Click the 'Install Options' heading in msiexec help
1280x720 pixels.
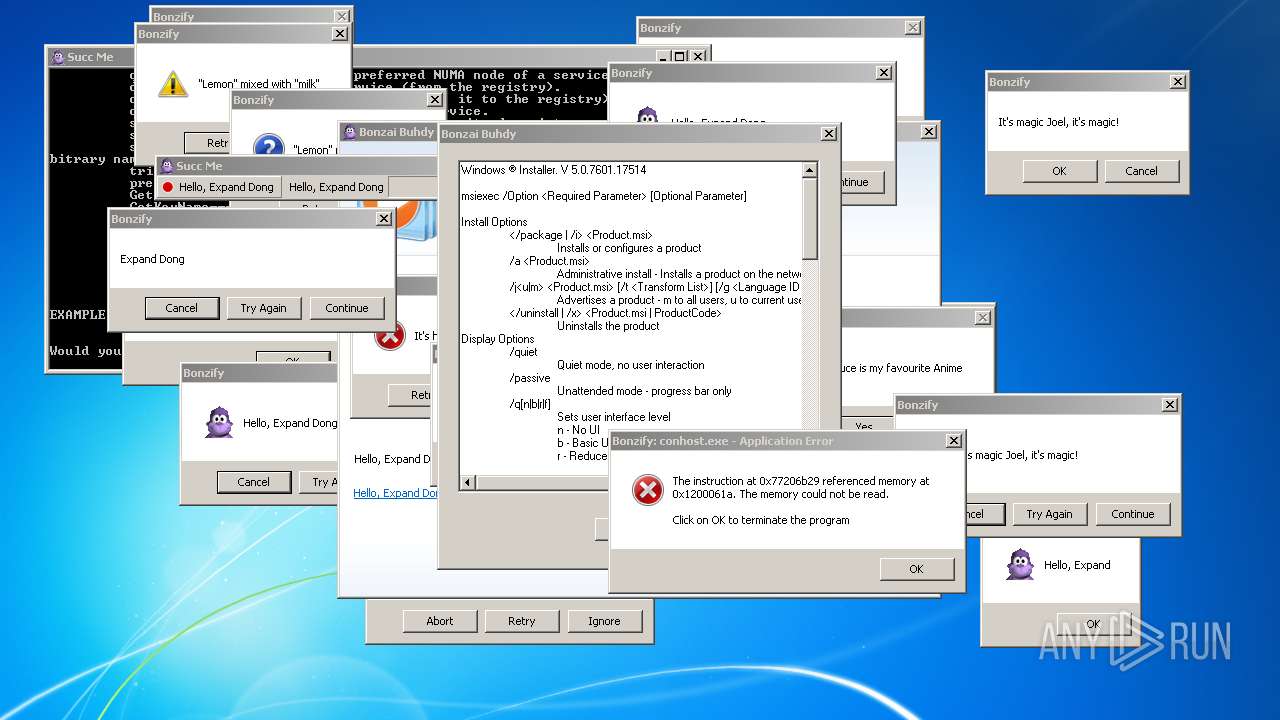coord(494,222)
